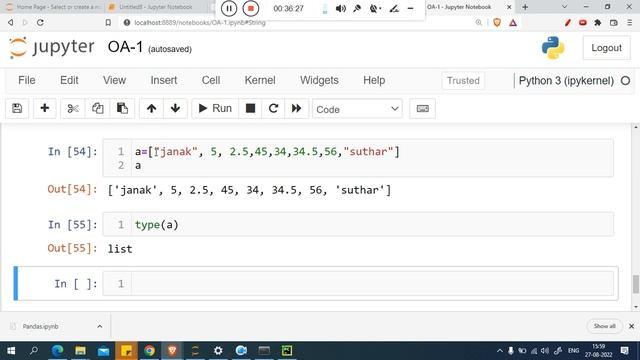Open browser extensions puzzle icon

pyautogui.click(x=598, y=23)
